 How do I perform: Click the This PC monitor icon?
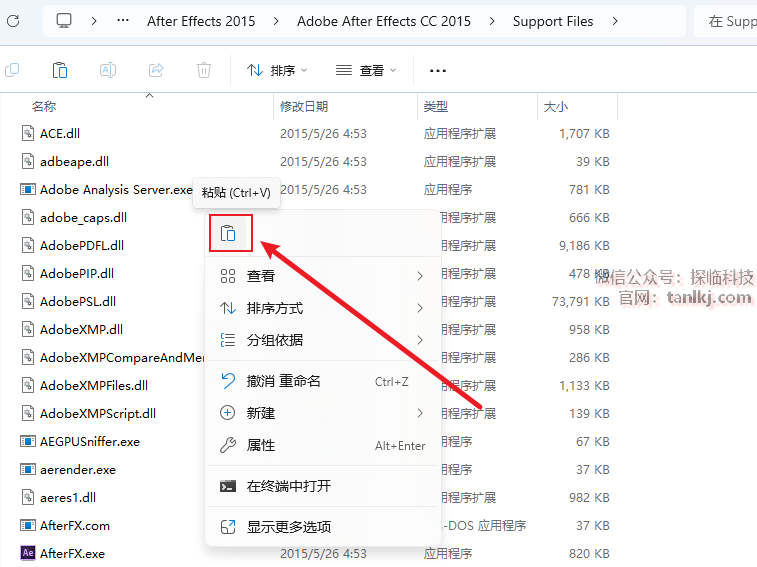64,21
